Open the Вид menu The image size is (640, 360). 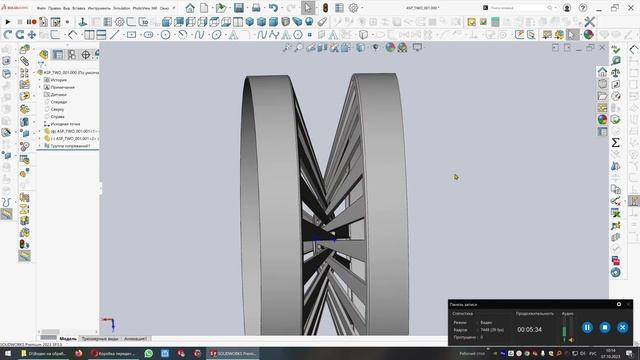(x=67, y=8)
